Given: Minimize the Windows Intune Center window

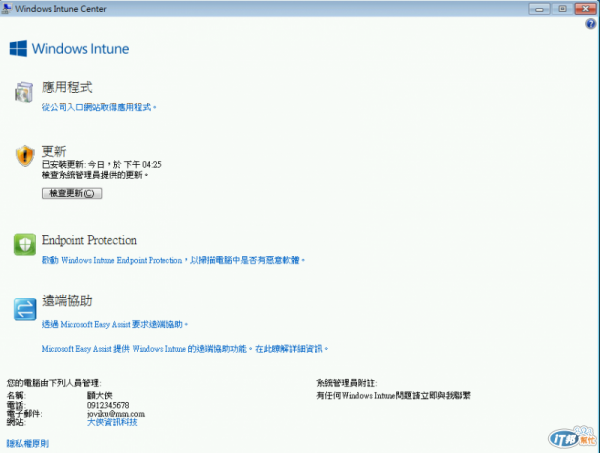Looking at the screenshot, I should point(540,9).
